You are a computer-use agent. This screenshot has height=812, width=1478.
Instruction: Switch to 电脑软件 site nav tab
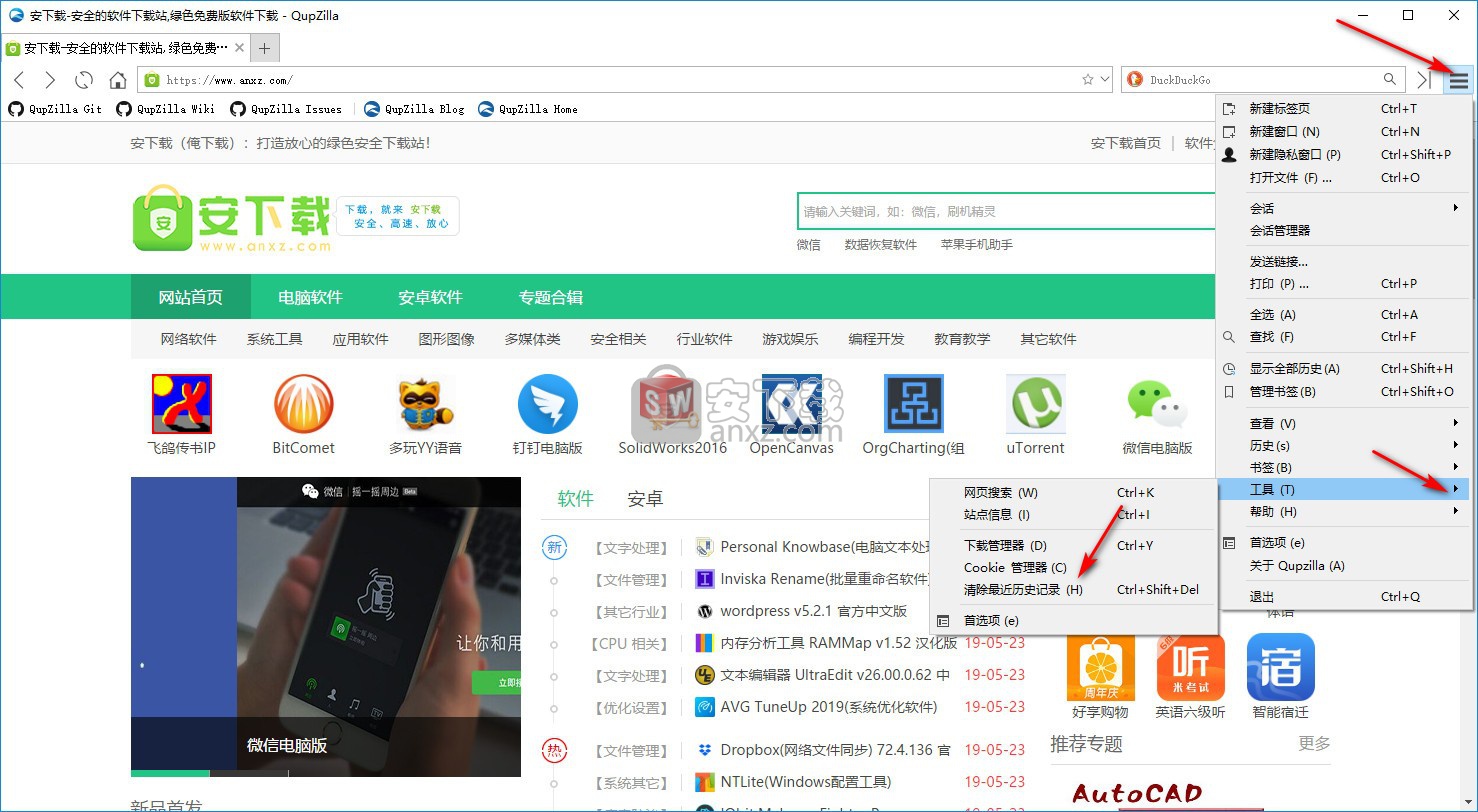click(x=310, y=297)
